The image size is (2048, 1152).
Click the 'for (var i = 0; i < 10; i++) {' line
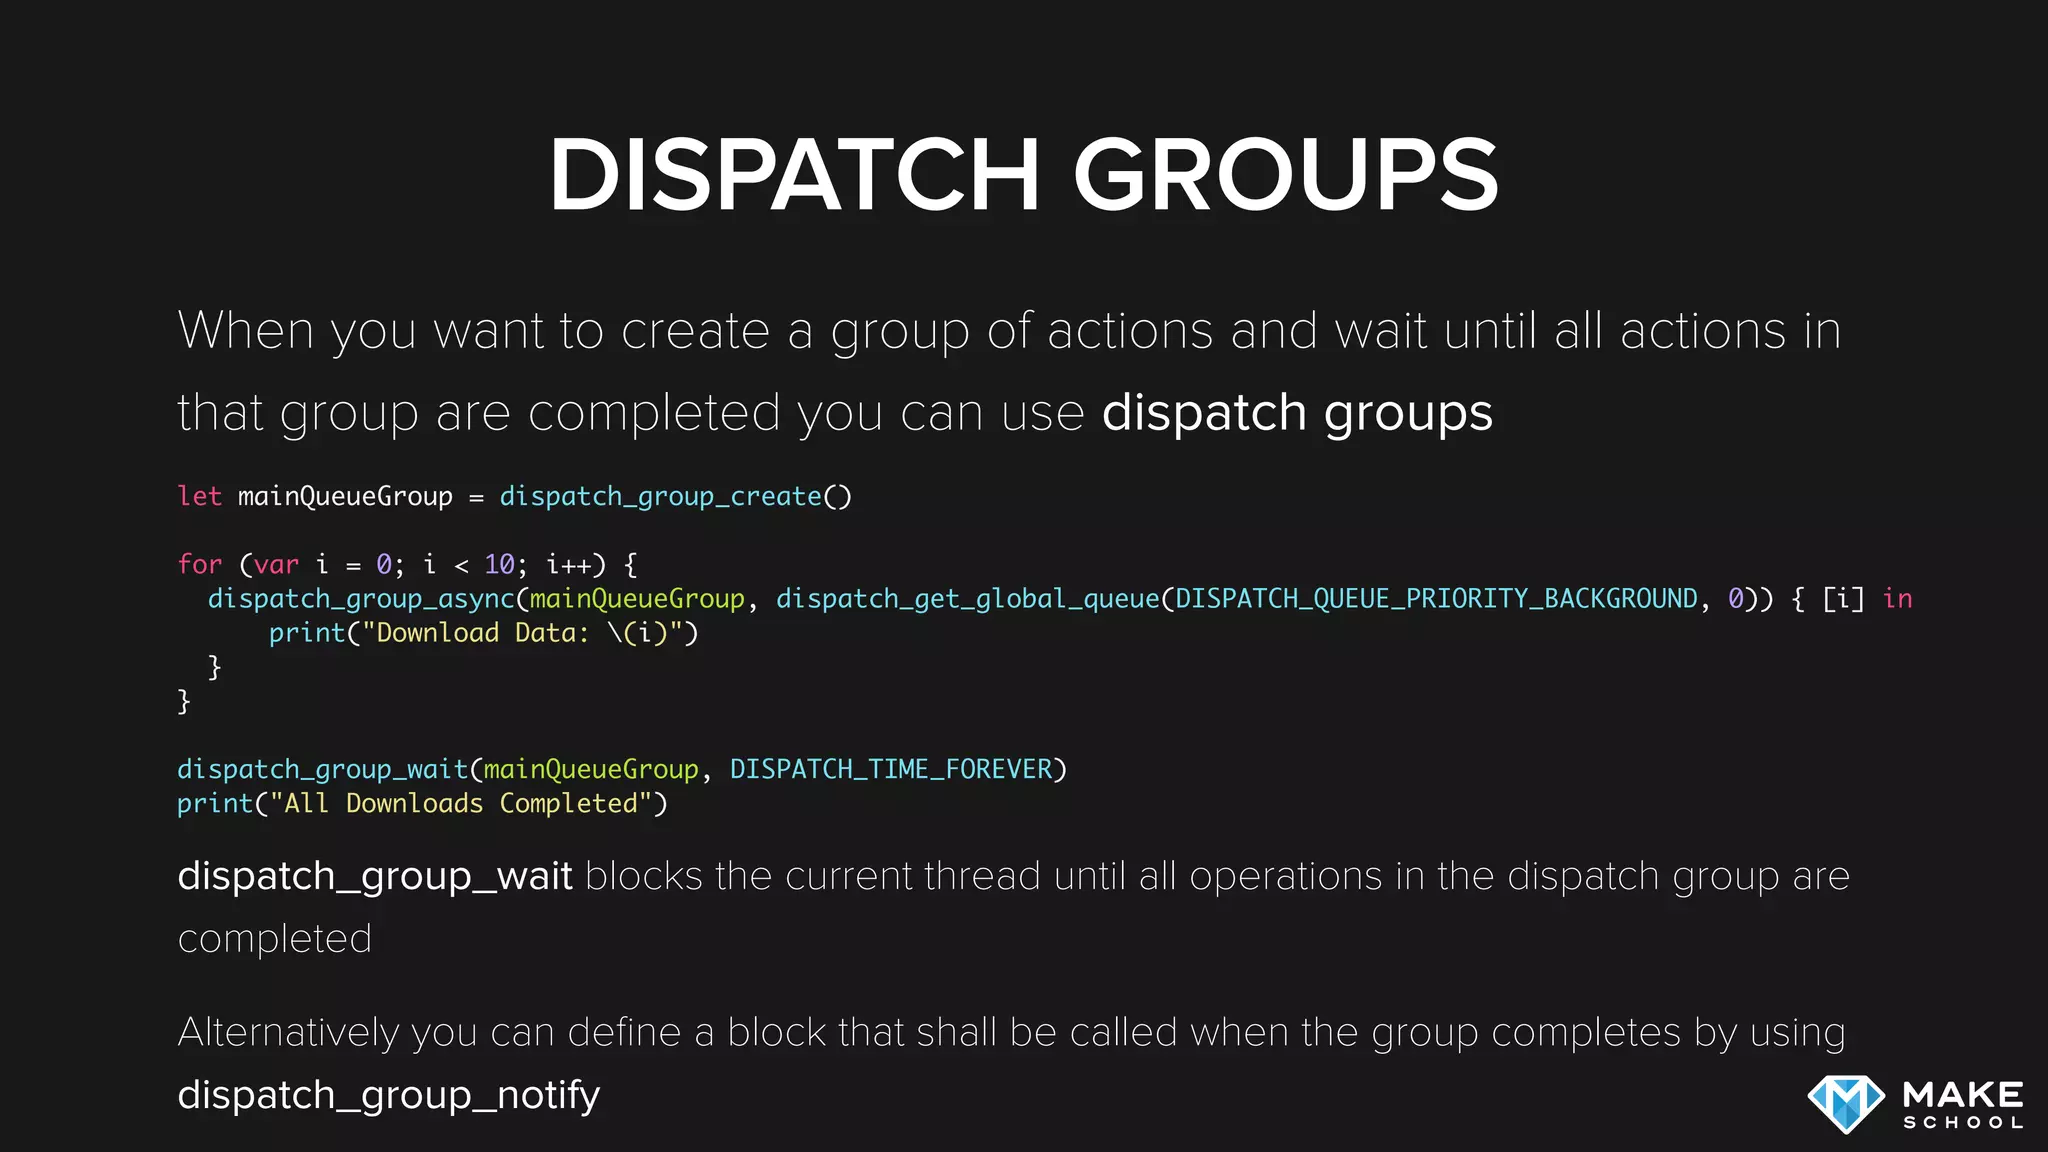point(407,565)
